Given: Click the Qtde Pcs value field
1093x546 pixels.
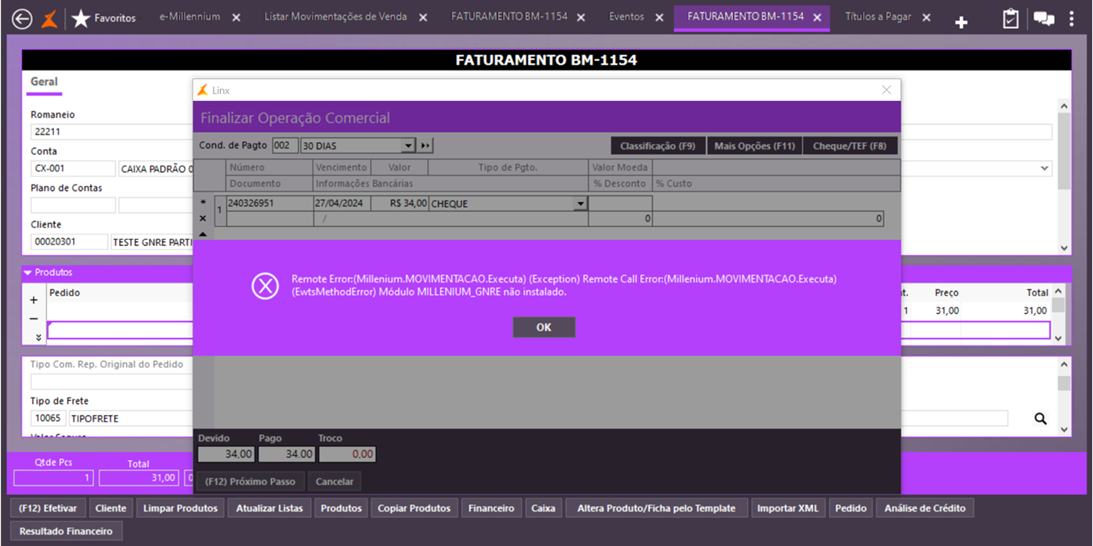Looking at the screenshot, I should pyautogui.click(x=53, y=478).
